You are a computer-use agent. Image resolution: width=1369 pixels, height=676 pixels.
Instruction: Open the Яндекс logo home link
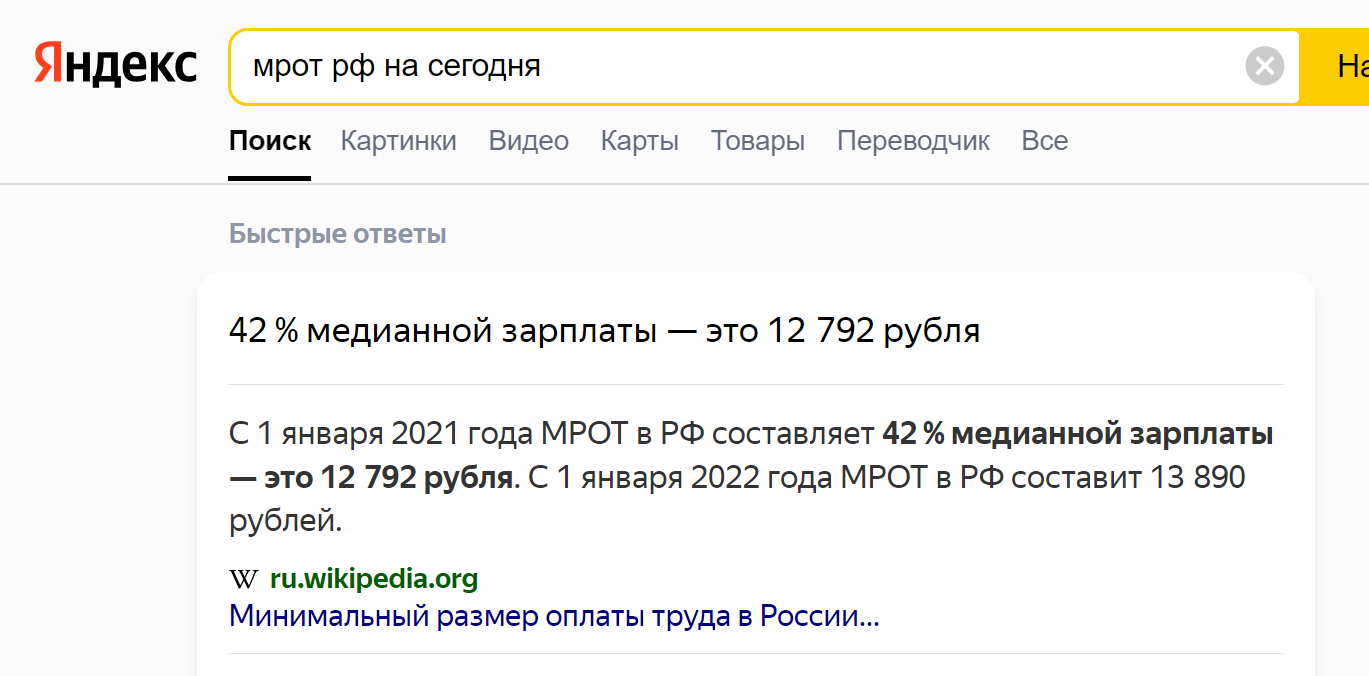(x=116, y=65)
